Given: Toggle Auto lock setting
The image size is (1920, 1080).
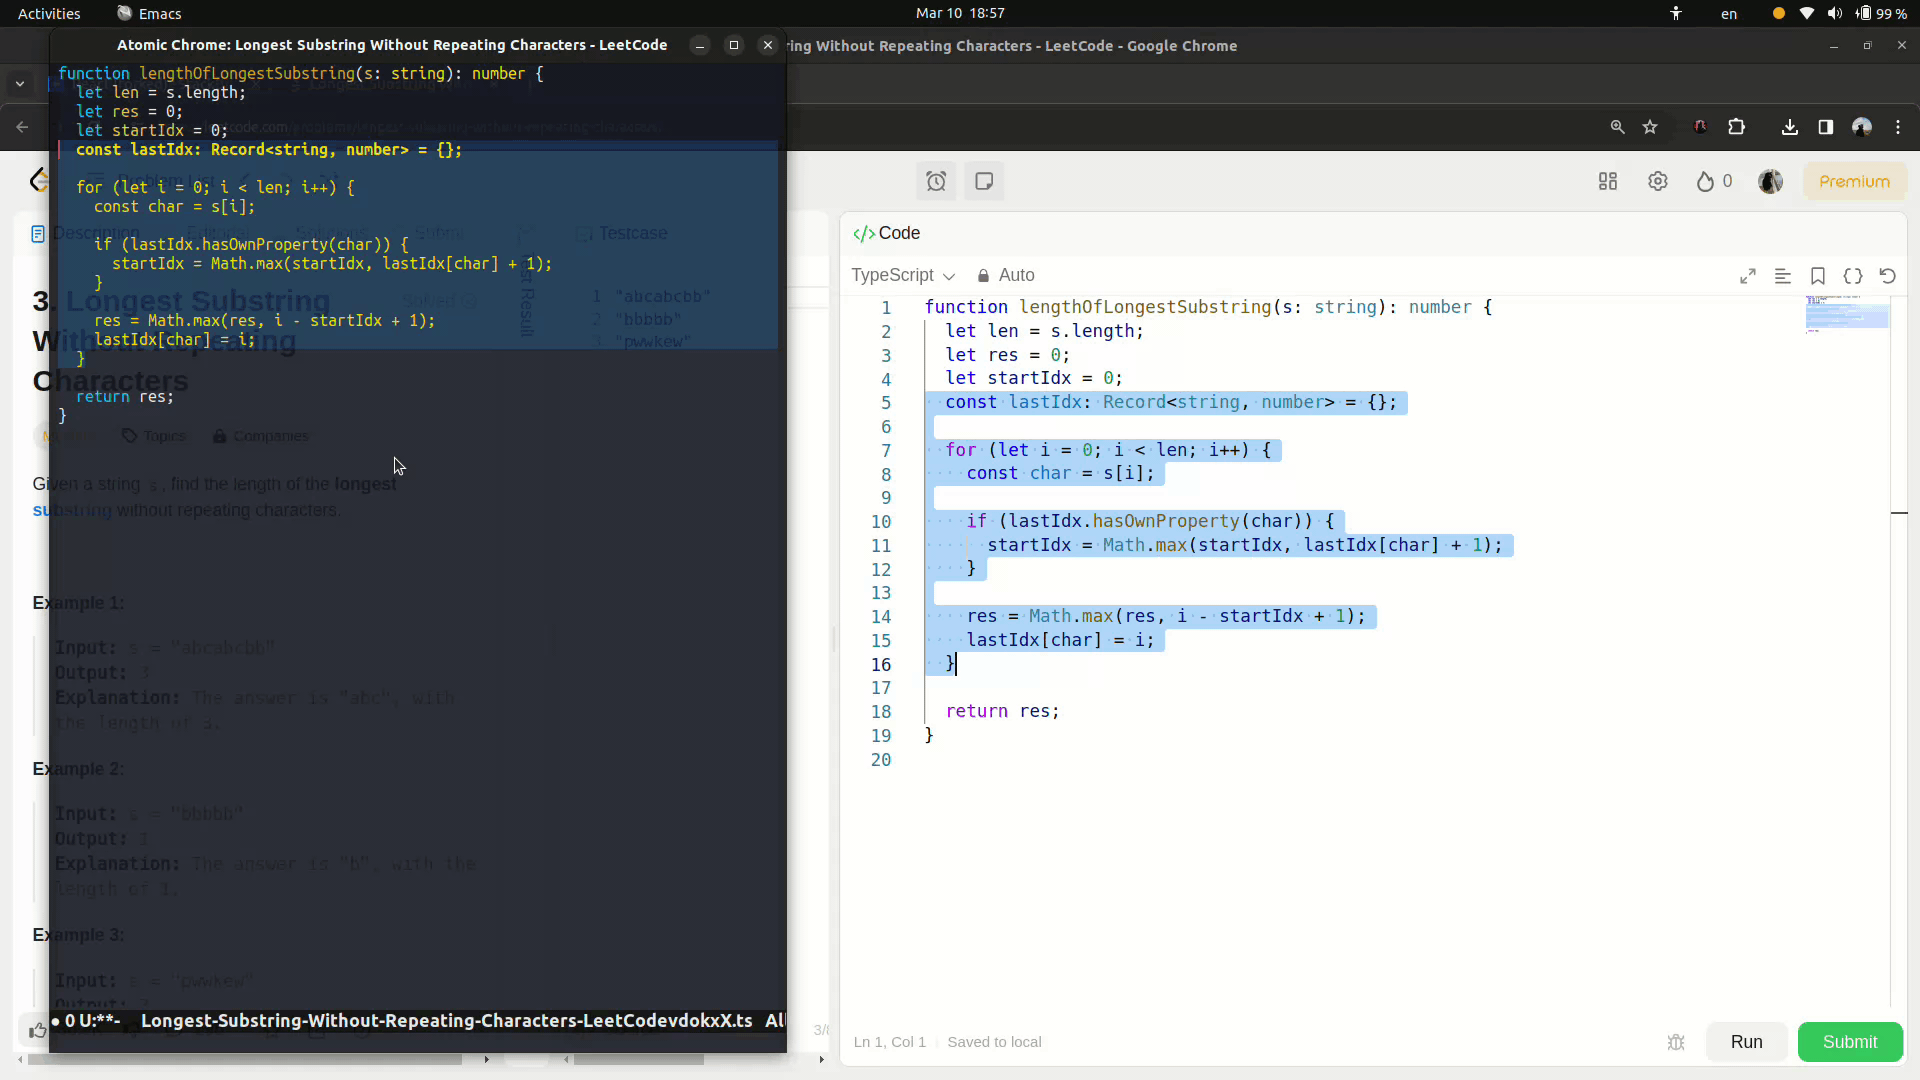Looking at the screenshot, I should tap(1006, 275).
